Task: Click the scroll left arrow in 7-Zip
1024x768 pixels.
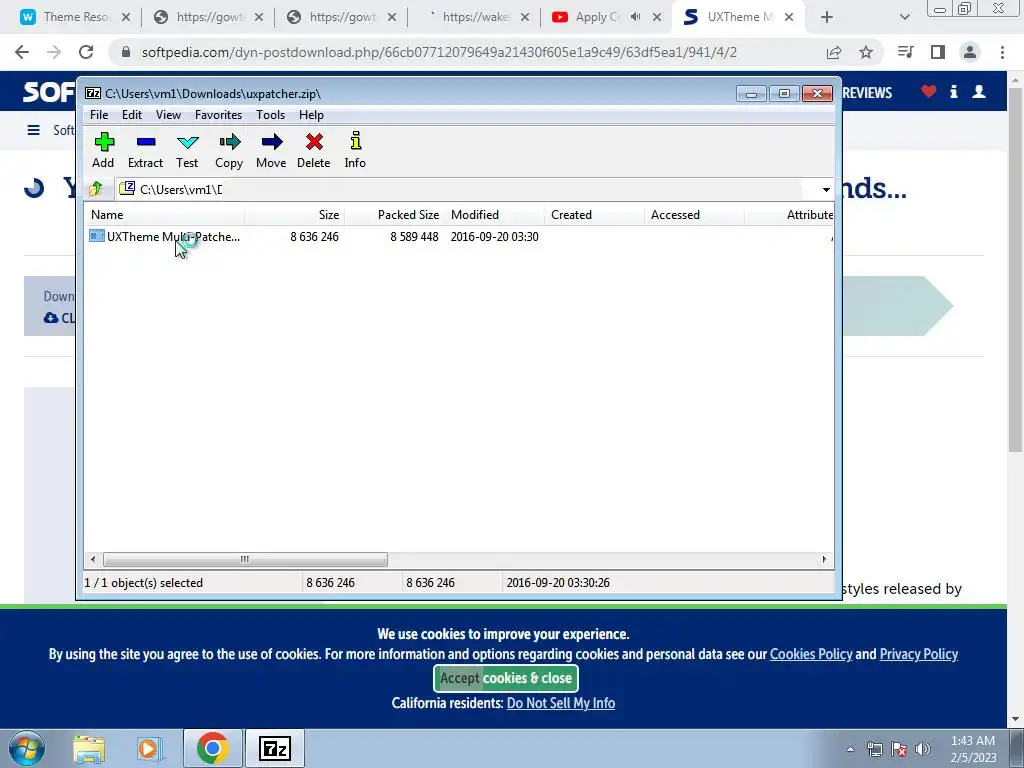Action: click(93, 560)
